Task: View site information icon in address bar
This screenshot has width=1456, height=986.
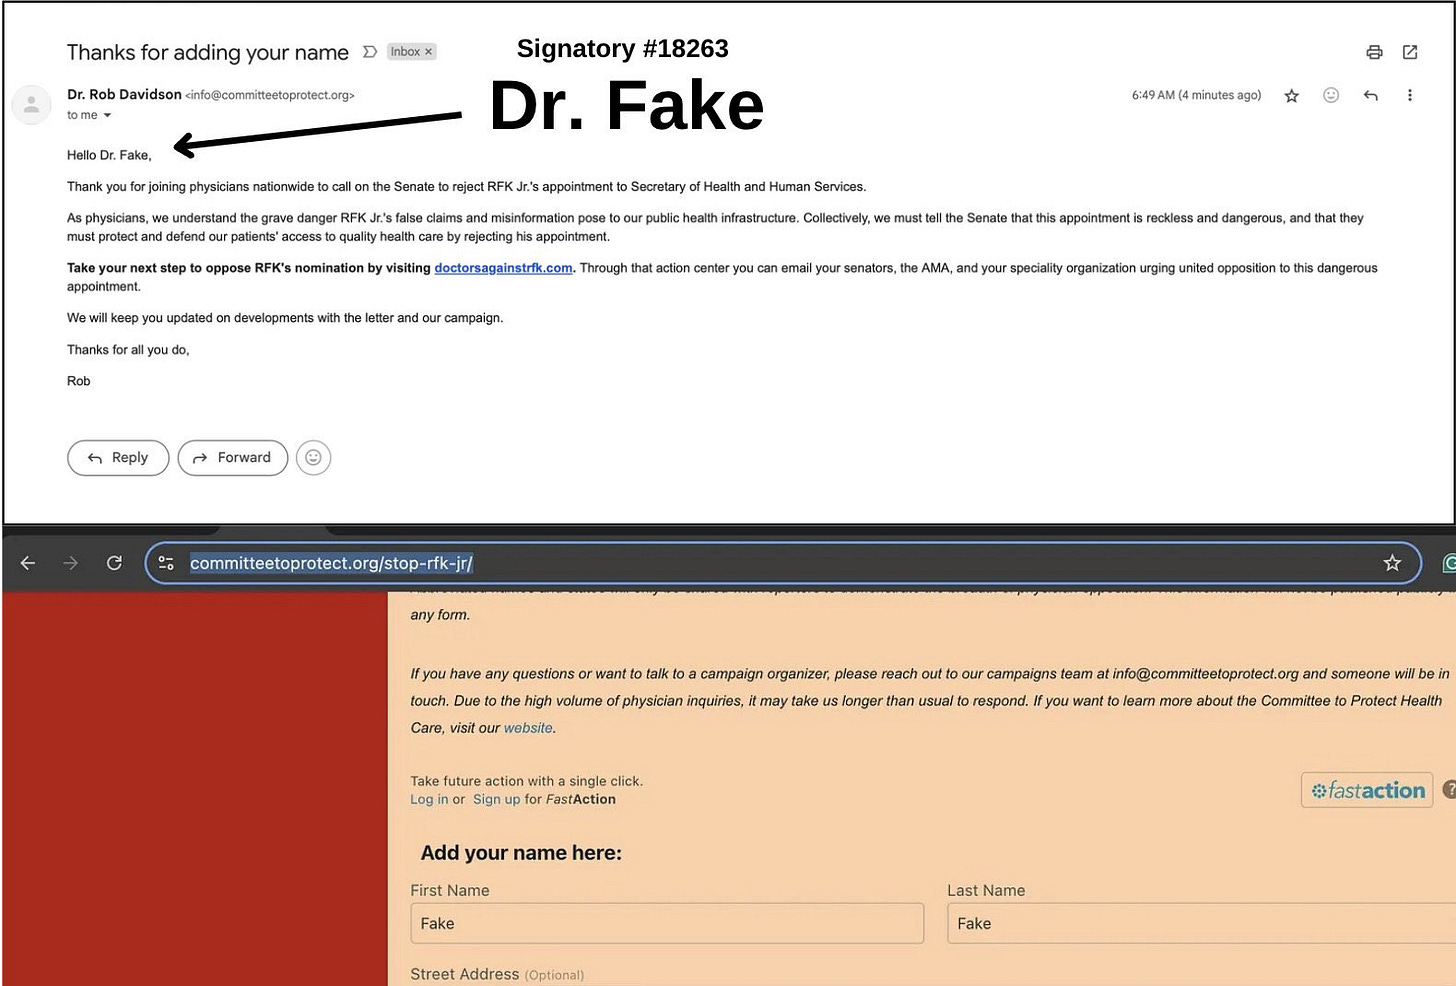Action: coord(166,563)
